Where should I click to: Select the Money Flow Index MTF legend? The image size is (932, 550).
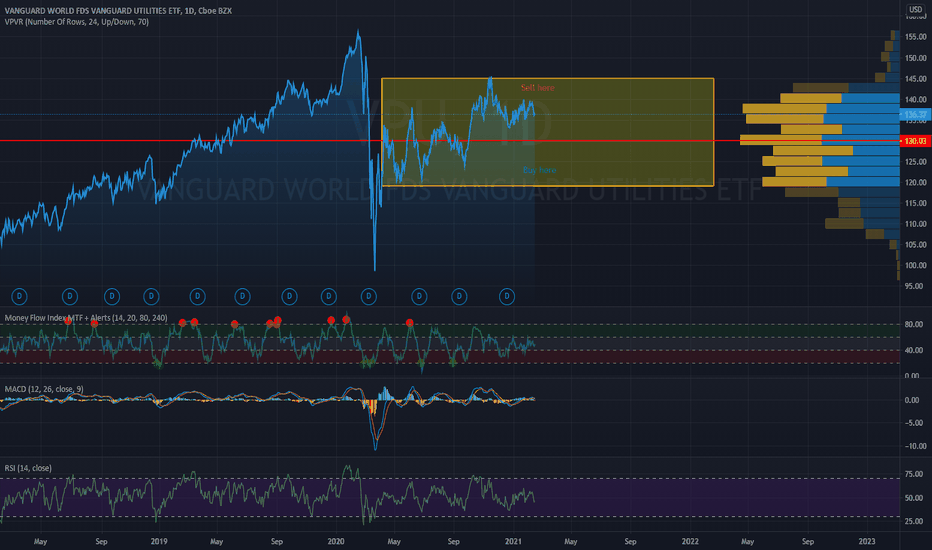point(86,318)
